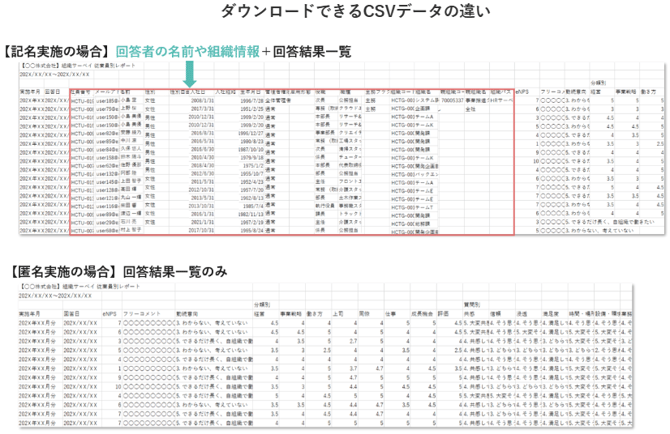The height and width of the screenshot is (434, 670).
Task: Click the 回答日 header in the anonymous sheet
Action: point(72,314)
